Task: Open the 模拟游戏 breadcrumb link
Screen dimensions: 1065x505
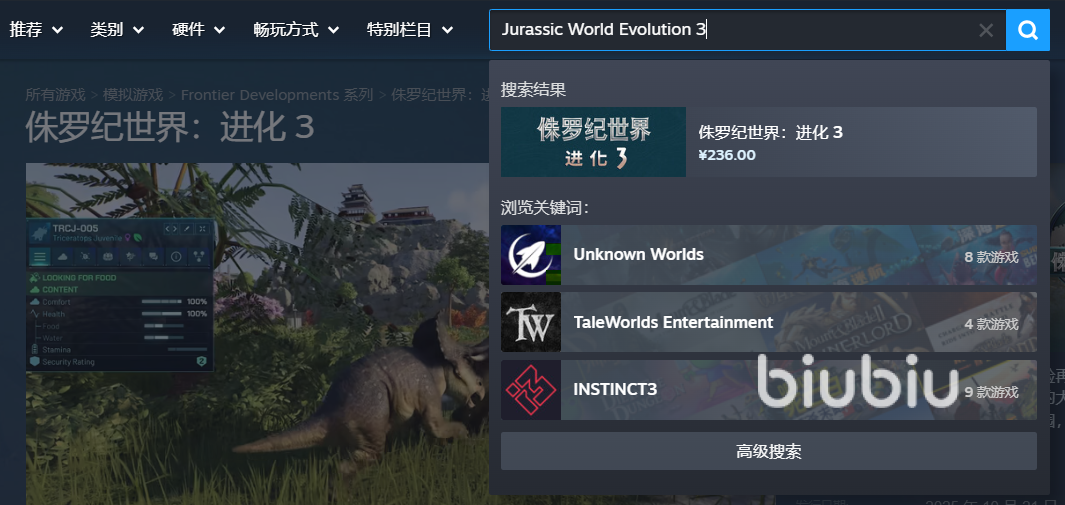Action: [x=133, y=95]
